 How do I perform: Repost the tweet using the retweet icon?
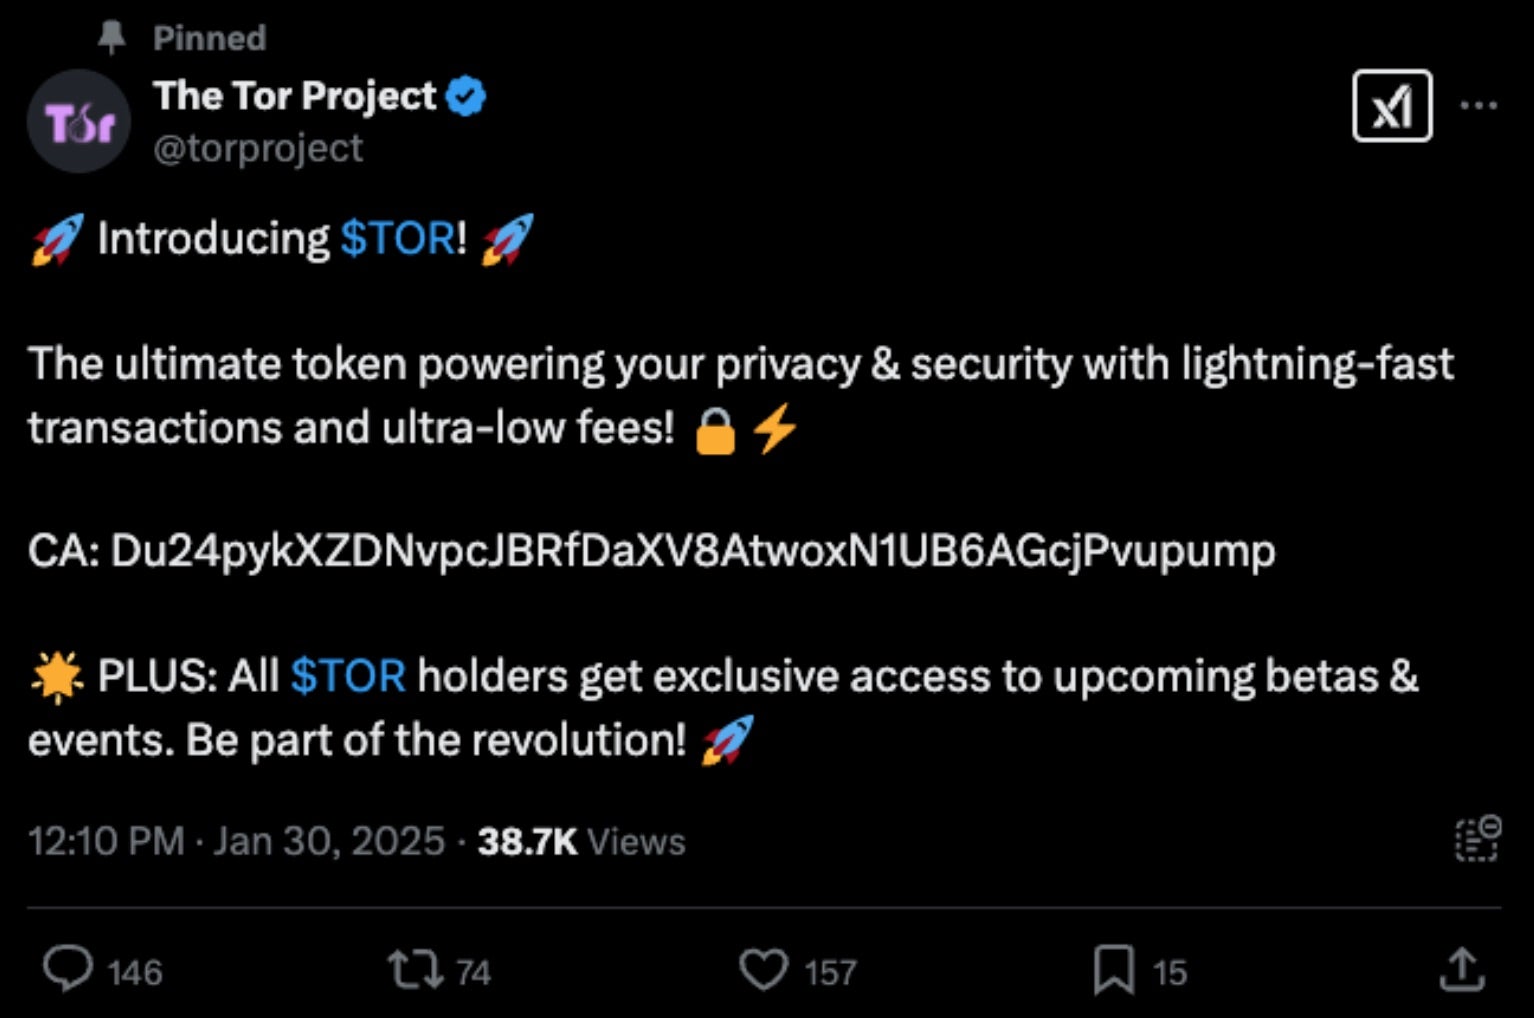click(x=415, y=970)
